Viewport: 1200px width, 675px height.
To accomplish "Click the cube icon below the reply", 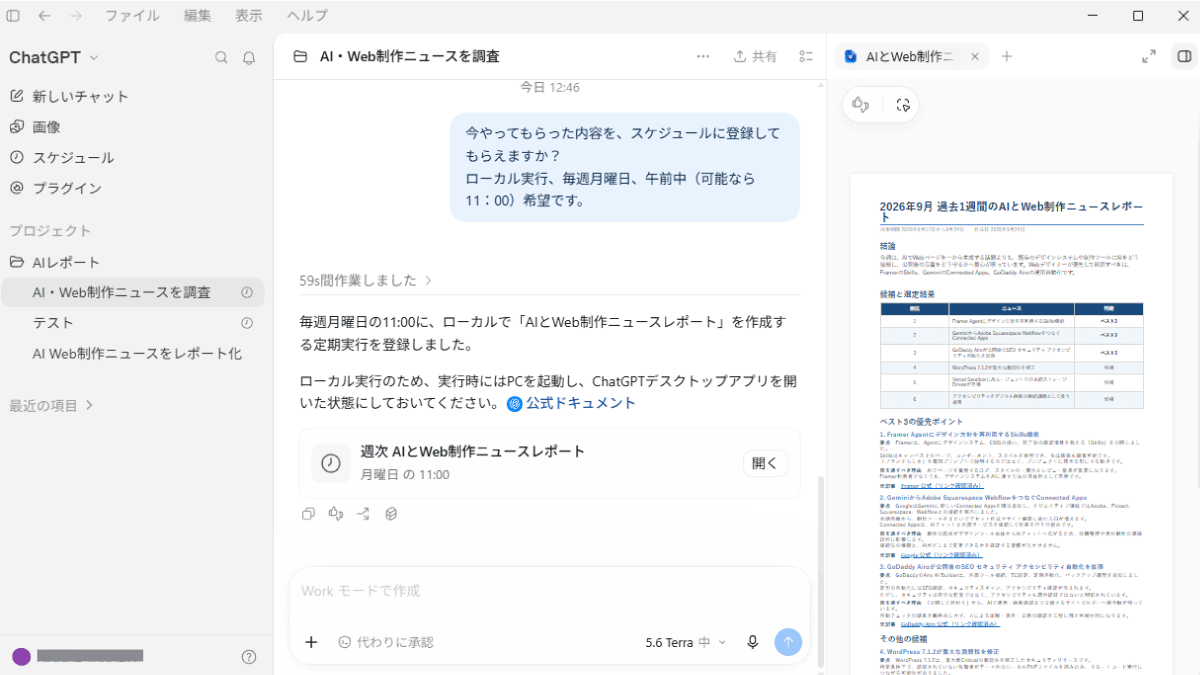I will pyautogui.click(x=391, y=514).
